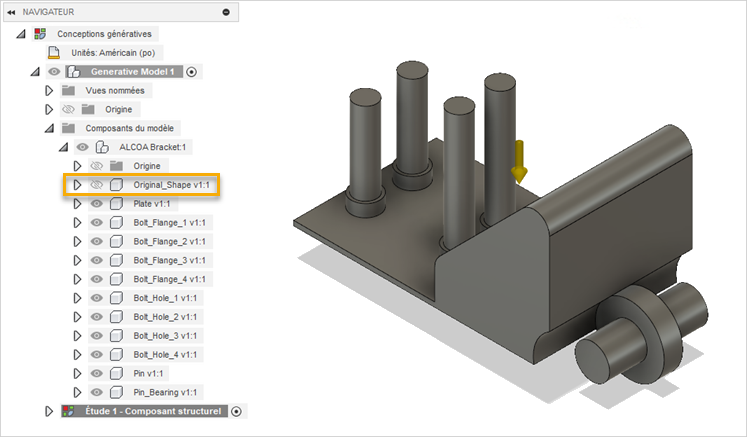Viewport: 747px width, 437px height.
Task: Click the Bolt_Flange_4 v1:1 body icon
Action: (x=116, y=279)
